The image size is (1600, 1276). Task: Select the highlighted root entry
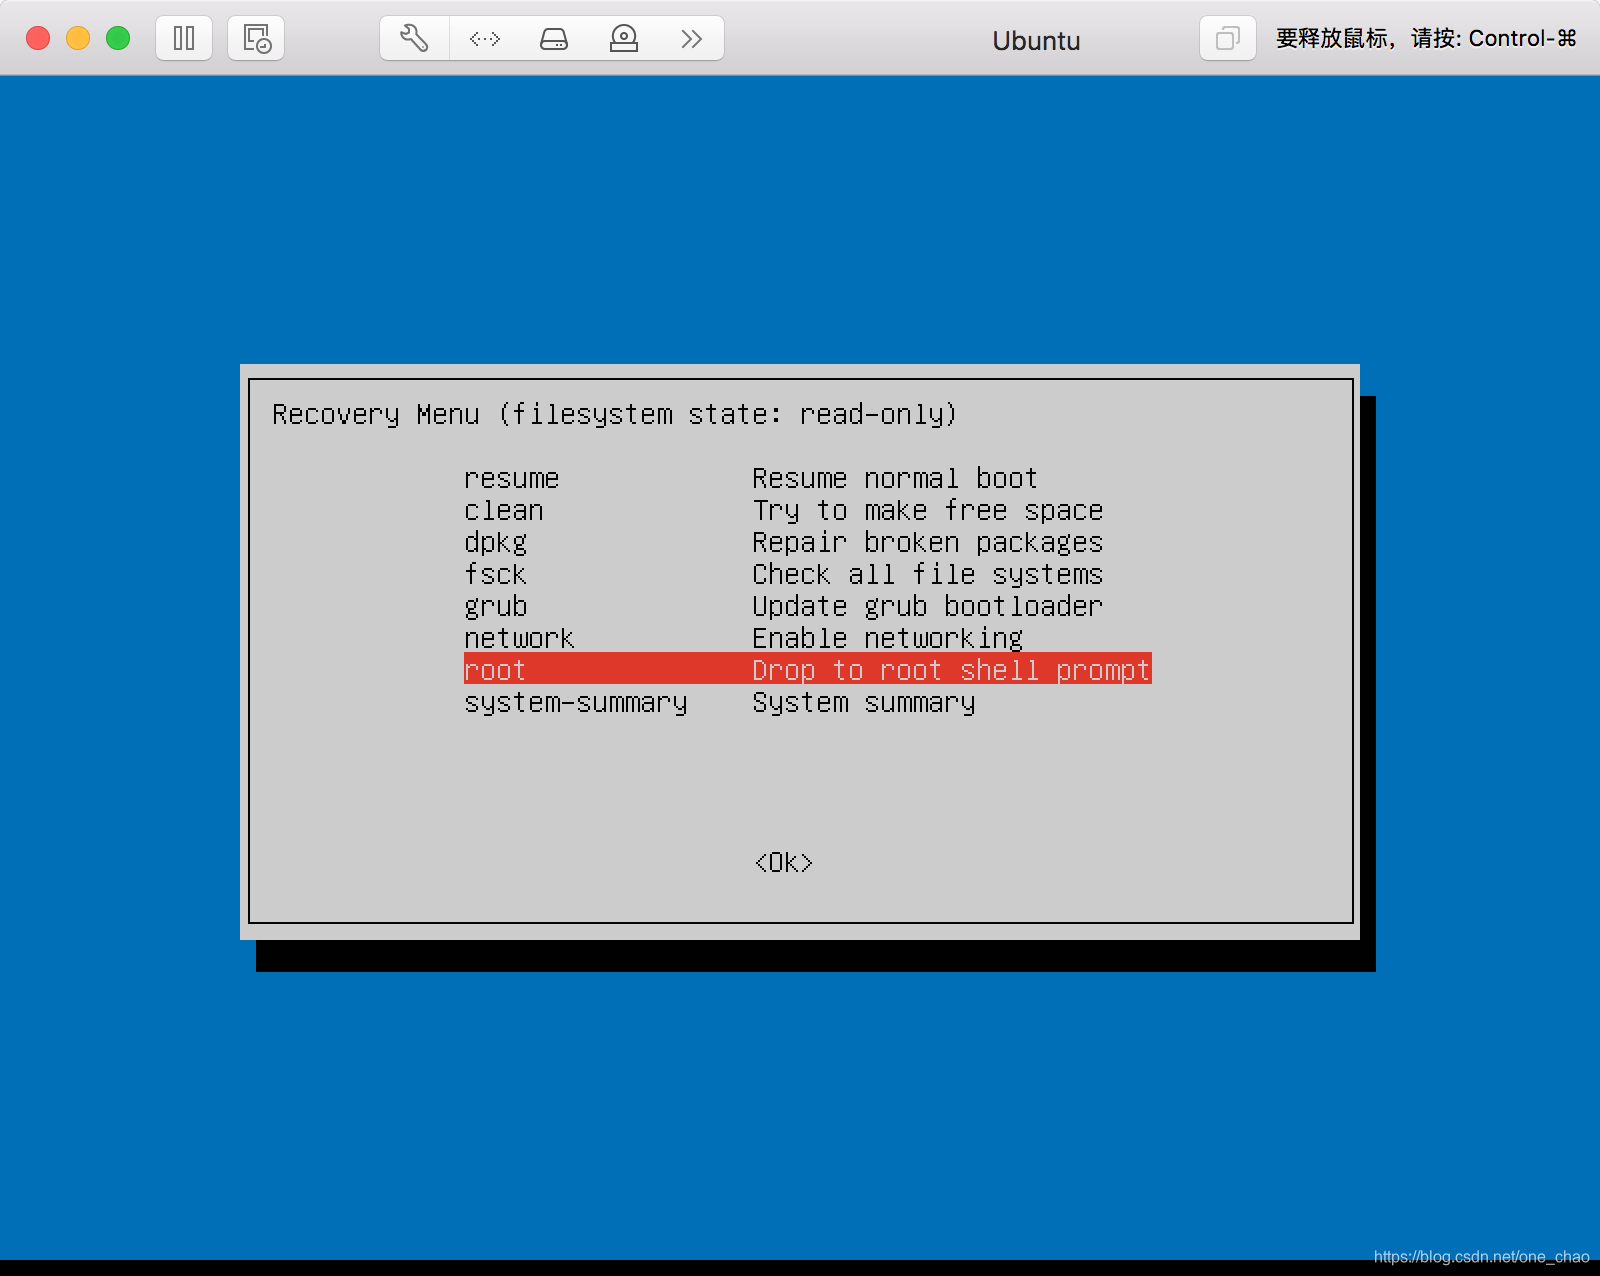(808, 669)
